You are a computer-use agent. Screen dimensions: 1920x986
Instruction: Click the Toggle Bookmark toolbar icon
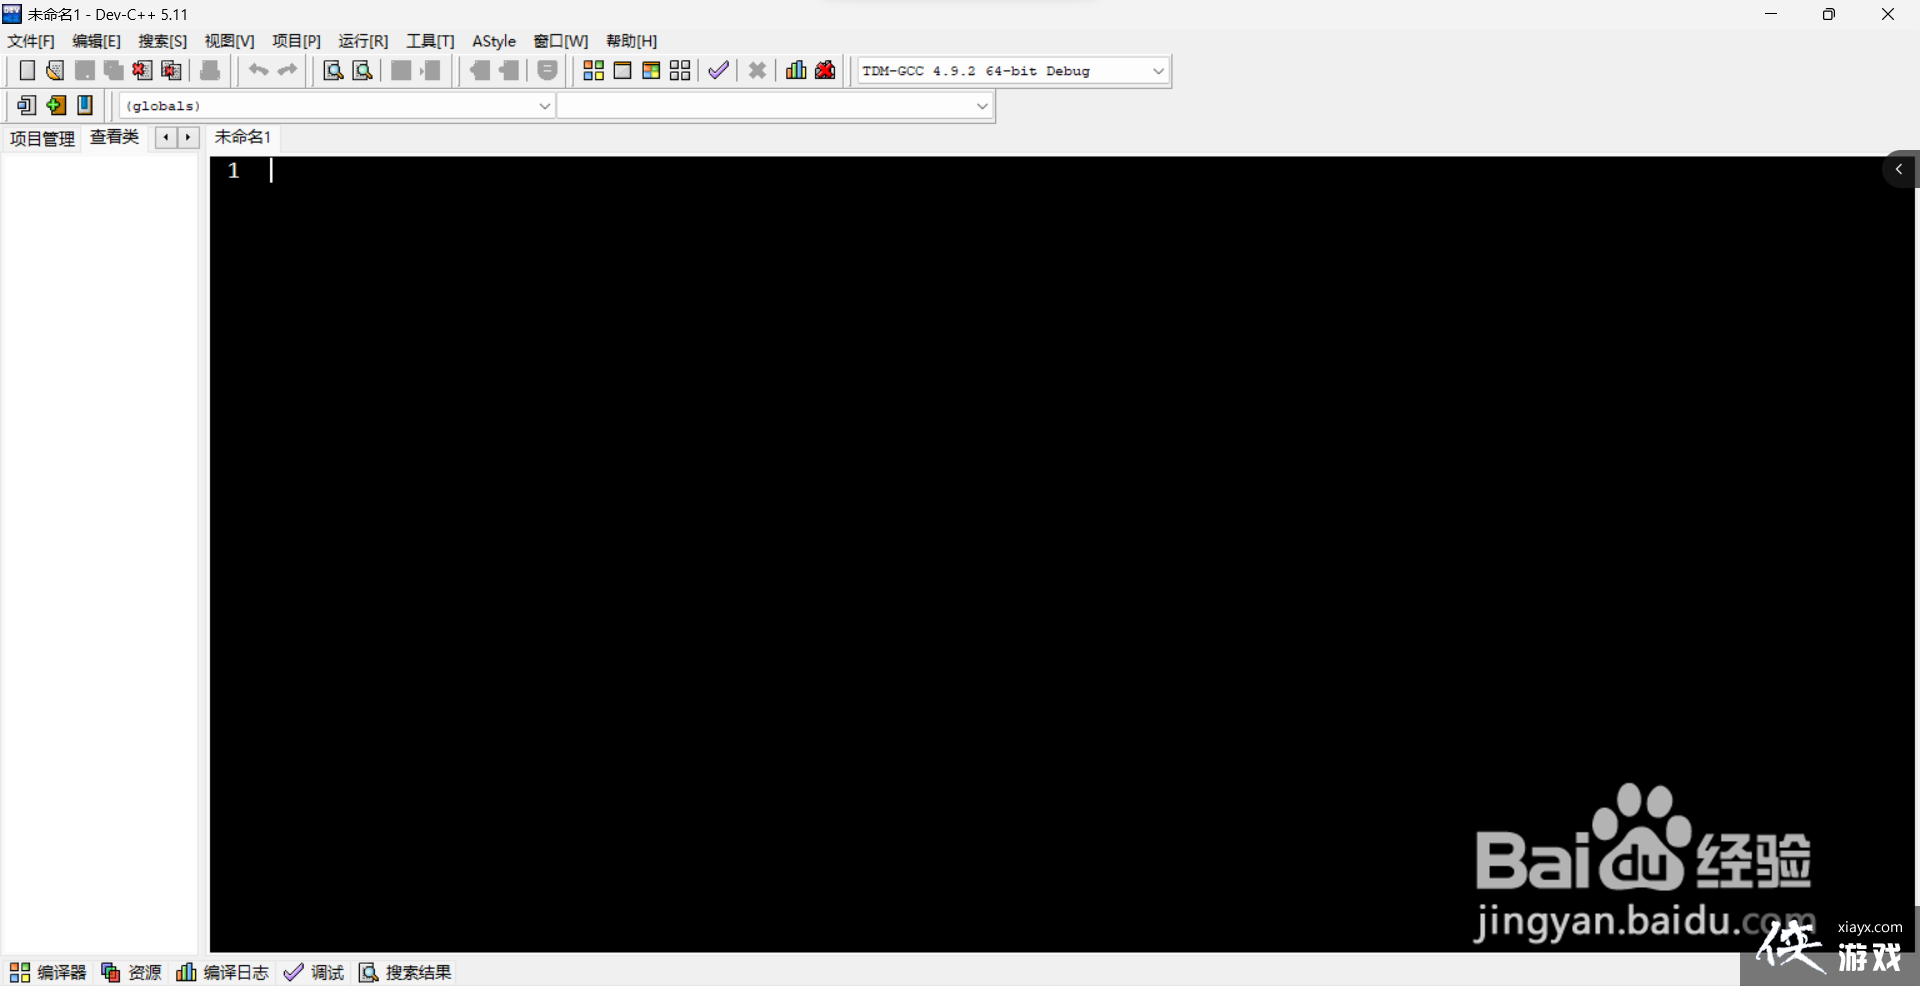click(480, 70)
